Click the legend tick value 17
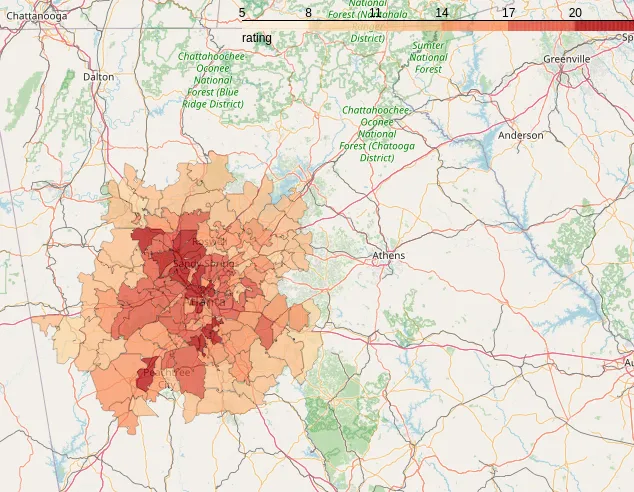 click(x=508, y=13)
